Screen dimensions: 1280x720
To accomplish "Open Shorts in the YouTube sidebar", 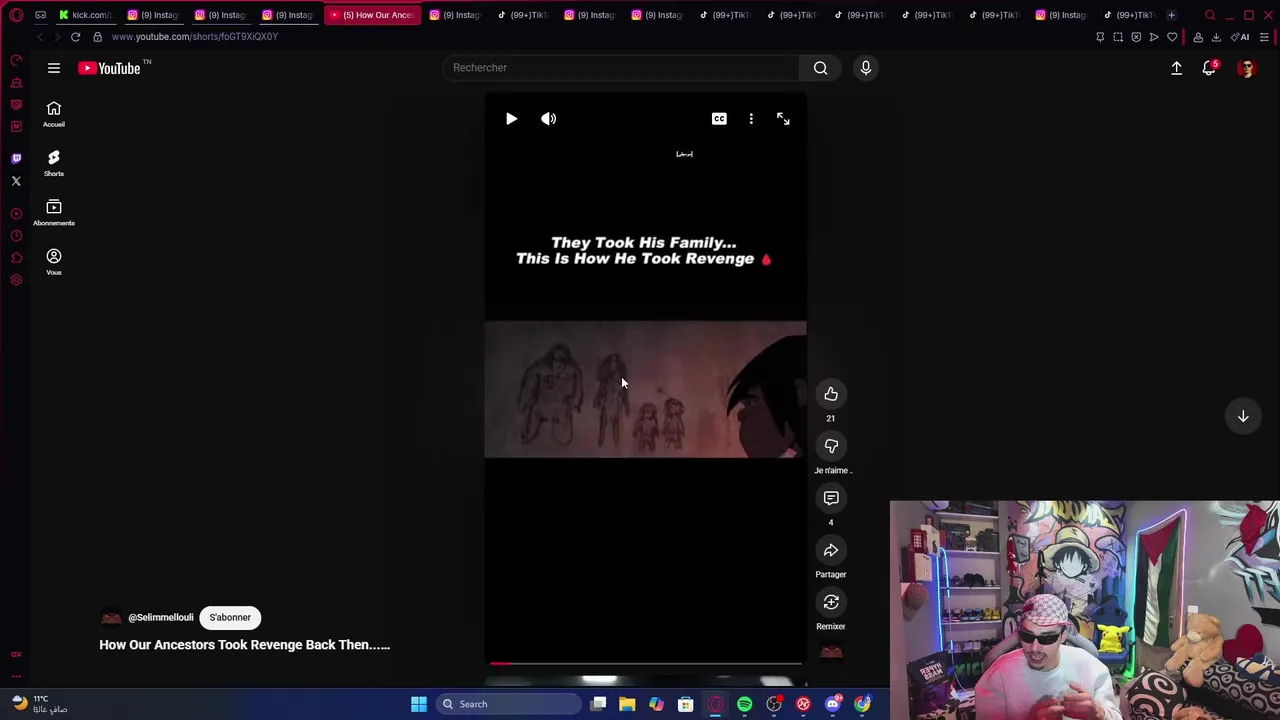I will [54, 163].
